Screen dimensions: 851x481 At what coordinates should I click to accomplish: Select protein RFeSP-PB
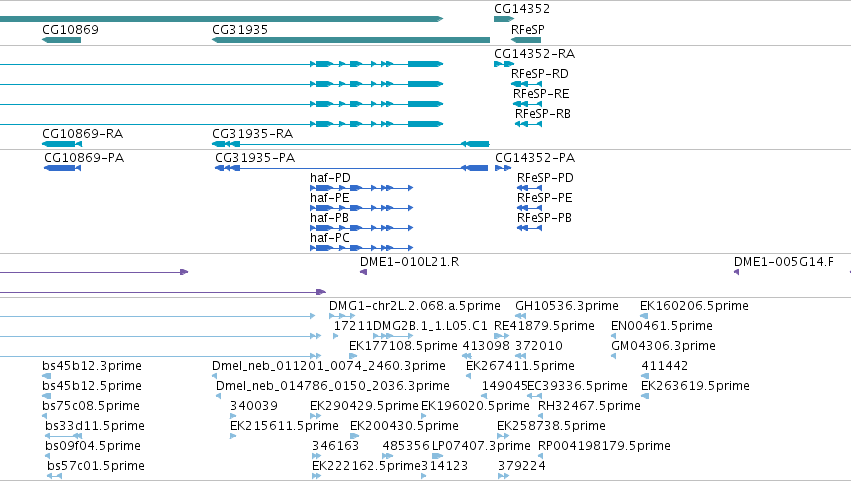[544, 218]
